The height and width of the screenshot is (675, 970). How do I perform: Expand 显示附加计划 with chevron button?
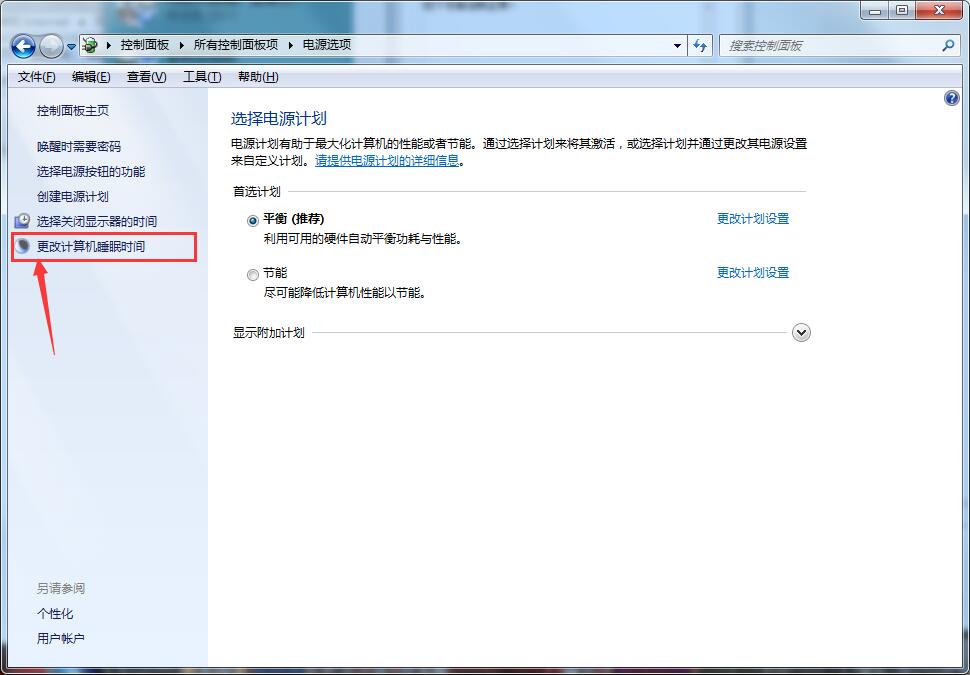(x=801, y=333)
